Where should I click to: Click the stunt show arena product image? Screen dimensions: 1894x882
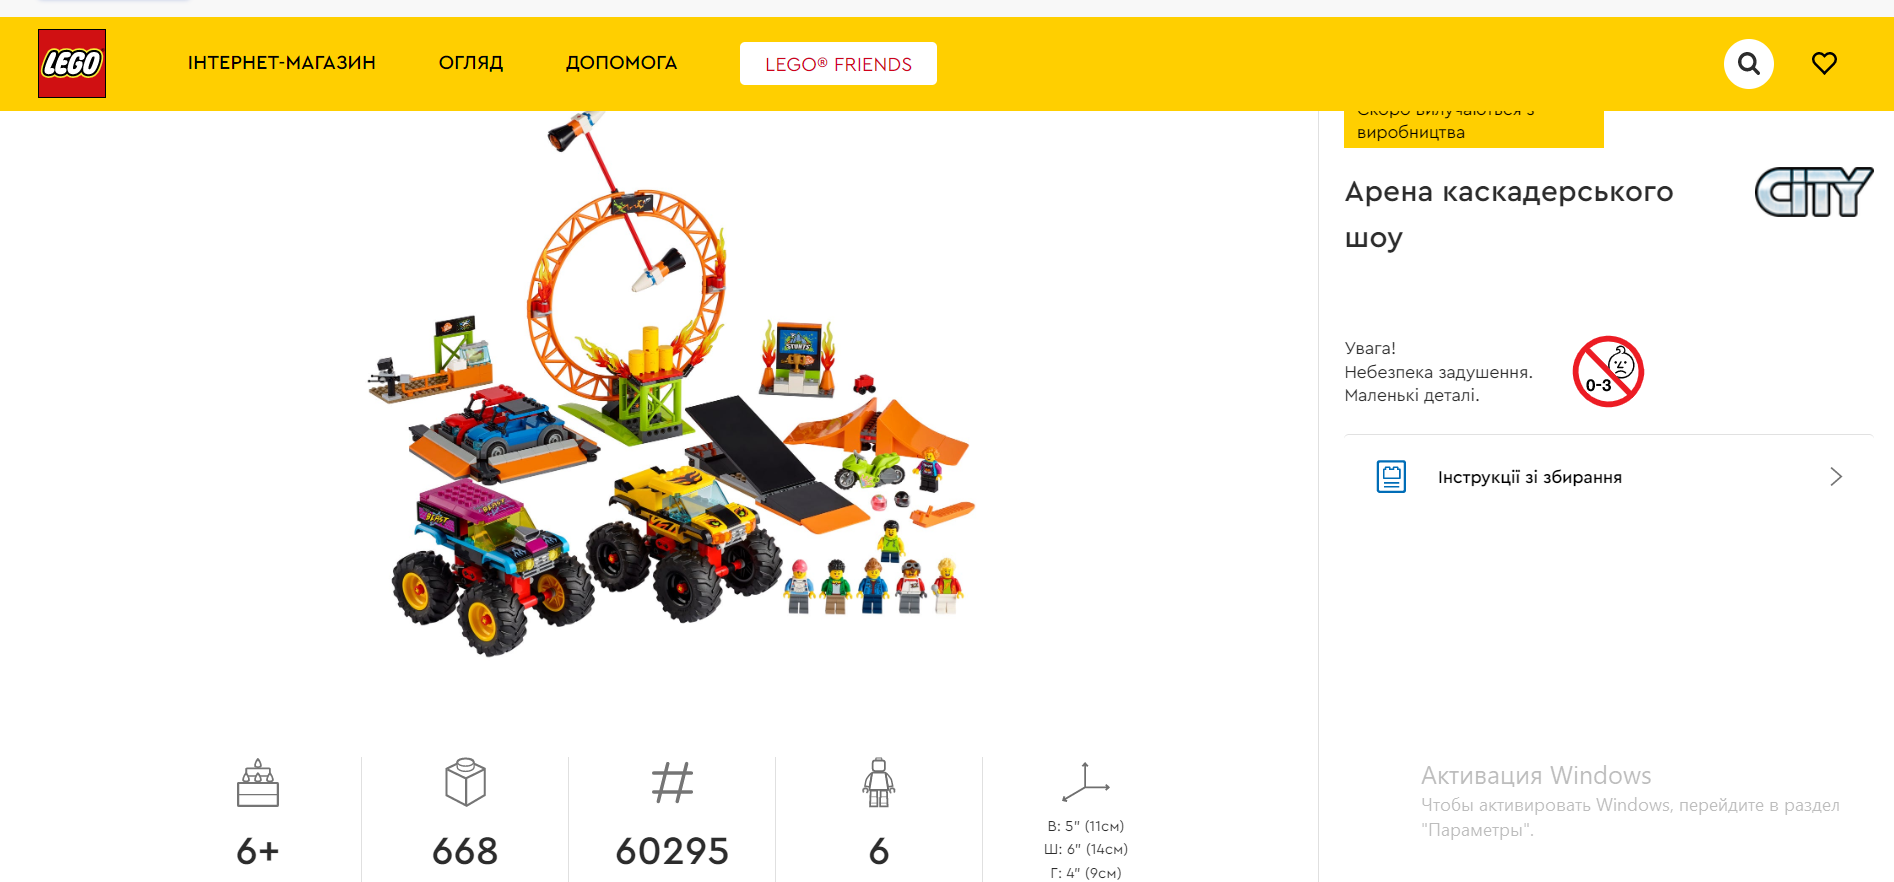point(671,385)
